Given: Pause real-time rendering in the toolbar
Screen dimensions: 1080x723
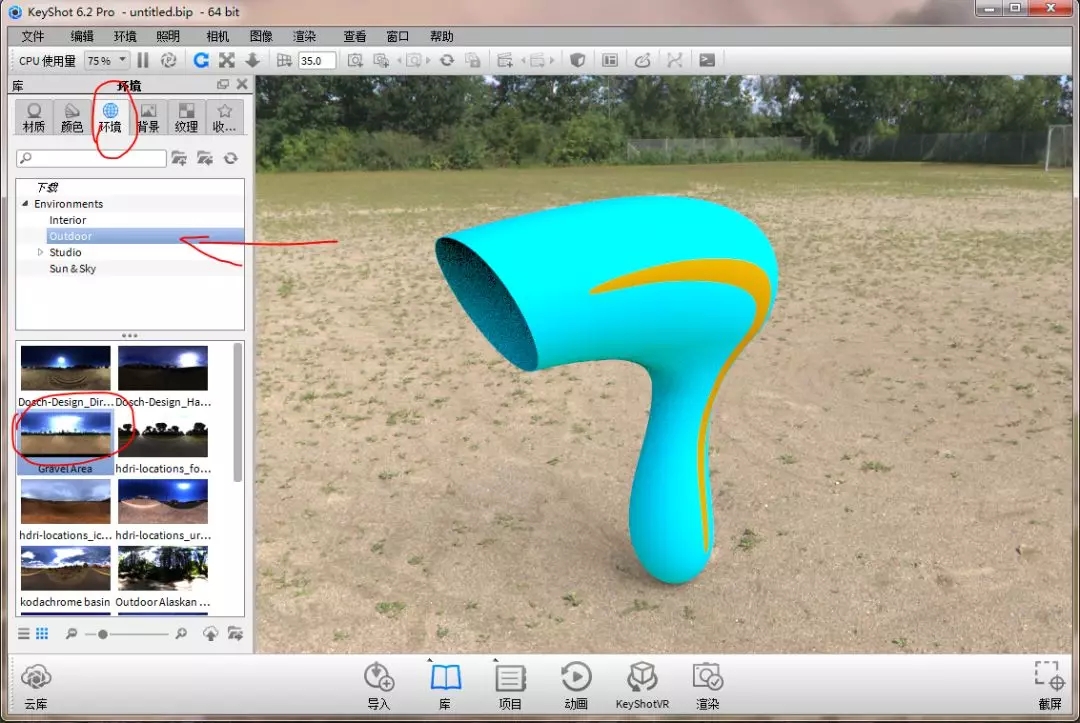Looking at the screenshot, I should 143,60.
